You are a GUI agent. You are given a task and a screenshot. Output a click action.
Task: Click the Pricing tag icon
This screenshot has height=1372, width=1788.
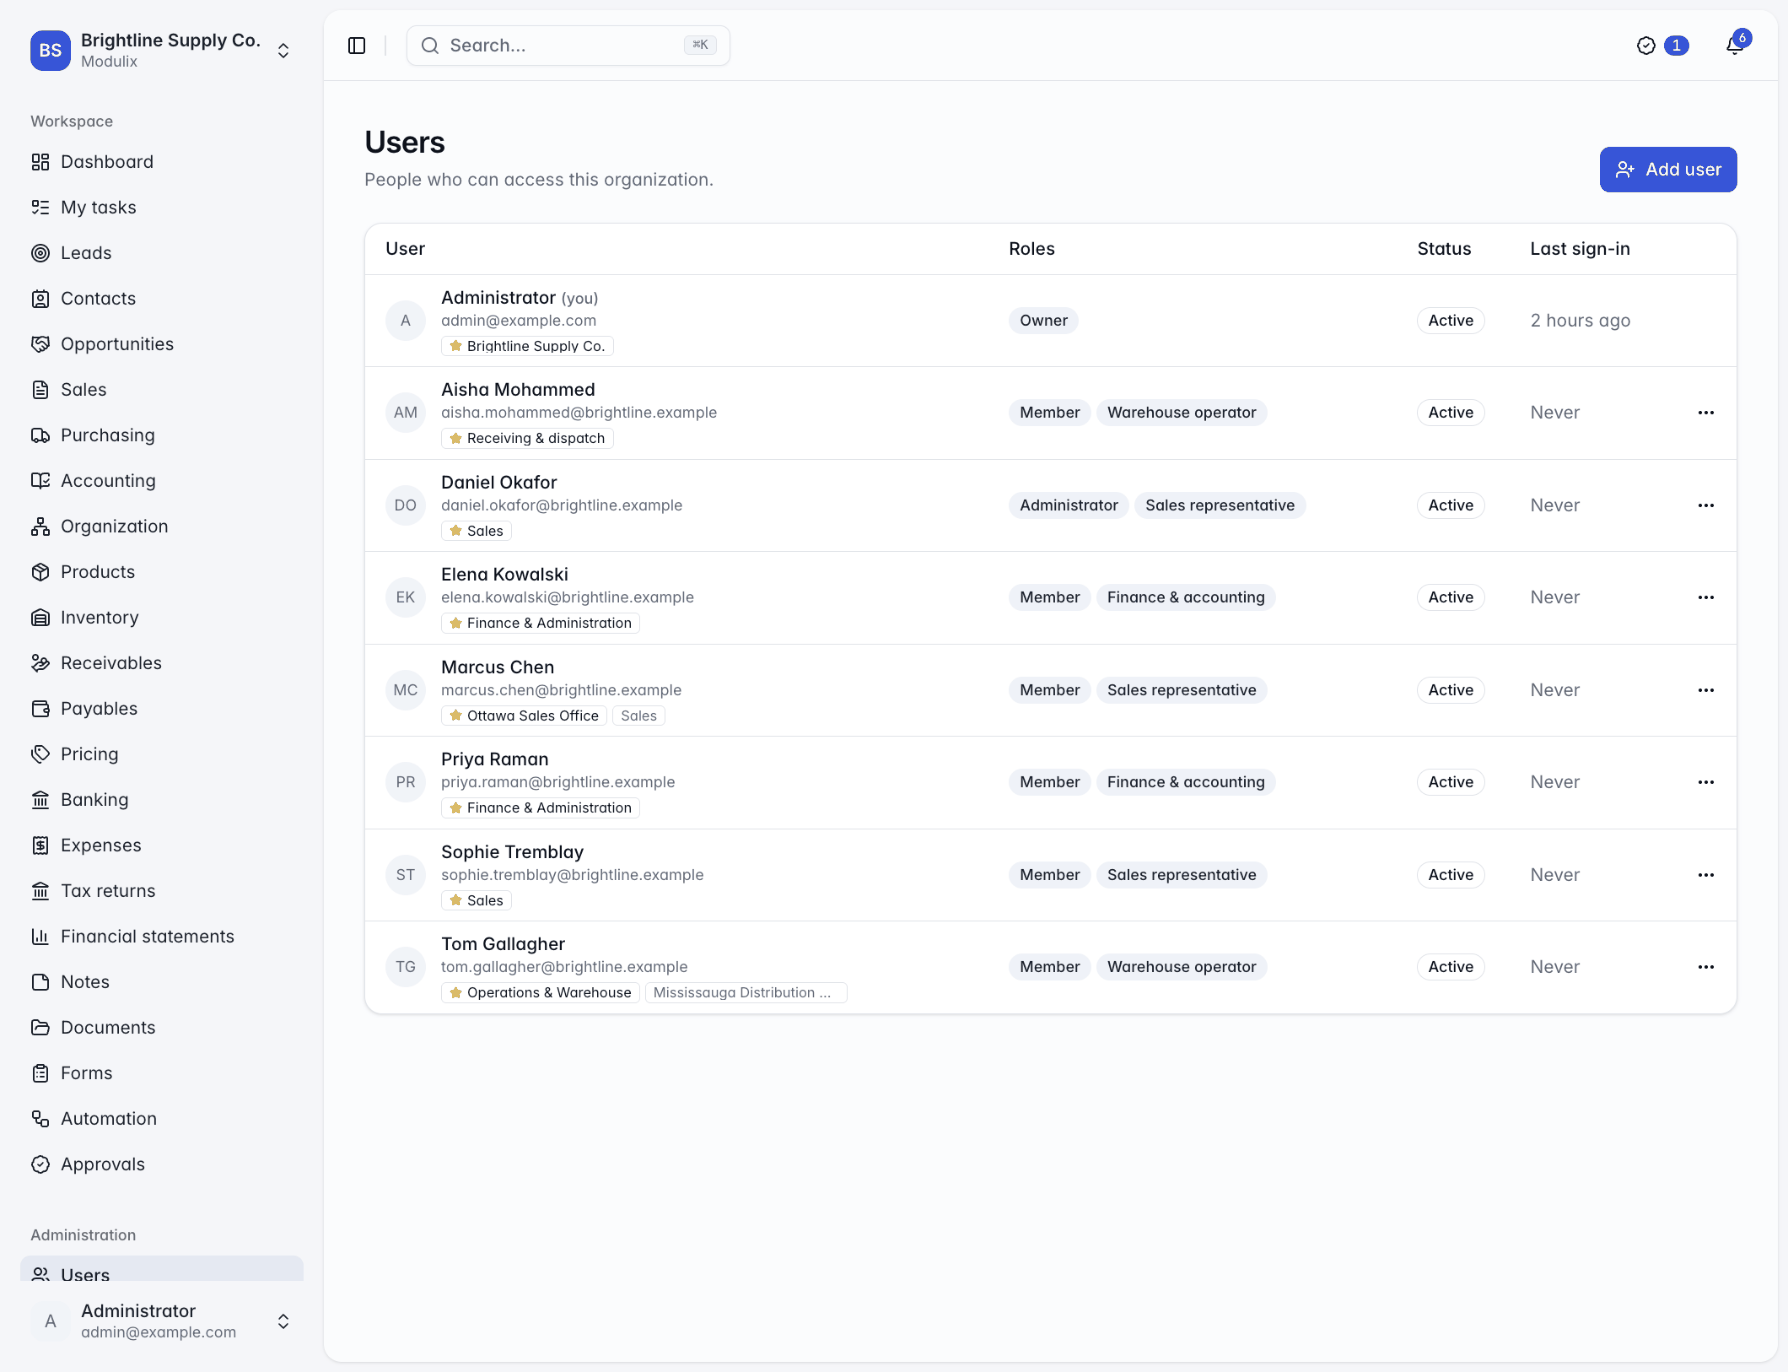40,754
